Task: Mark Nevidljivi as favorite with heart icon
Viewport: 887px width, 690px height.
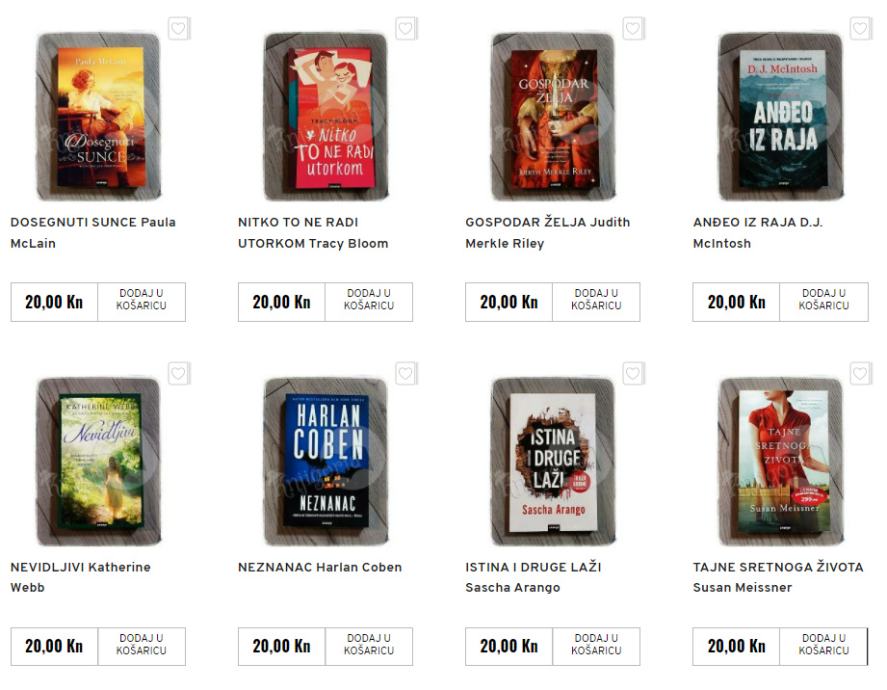Action: coord(179,374)
